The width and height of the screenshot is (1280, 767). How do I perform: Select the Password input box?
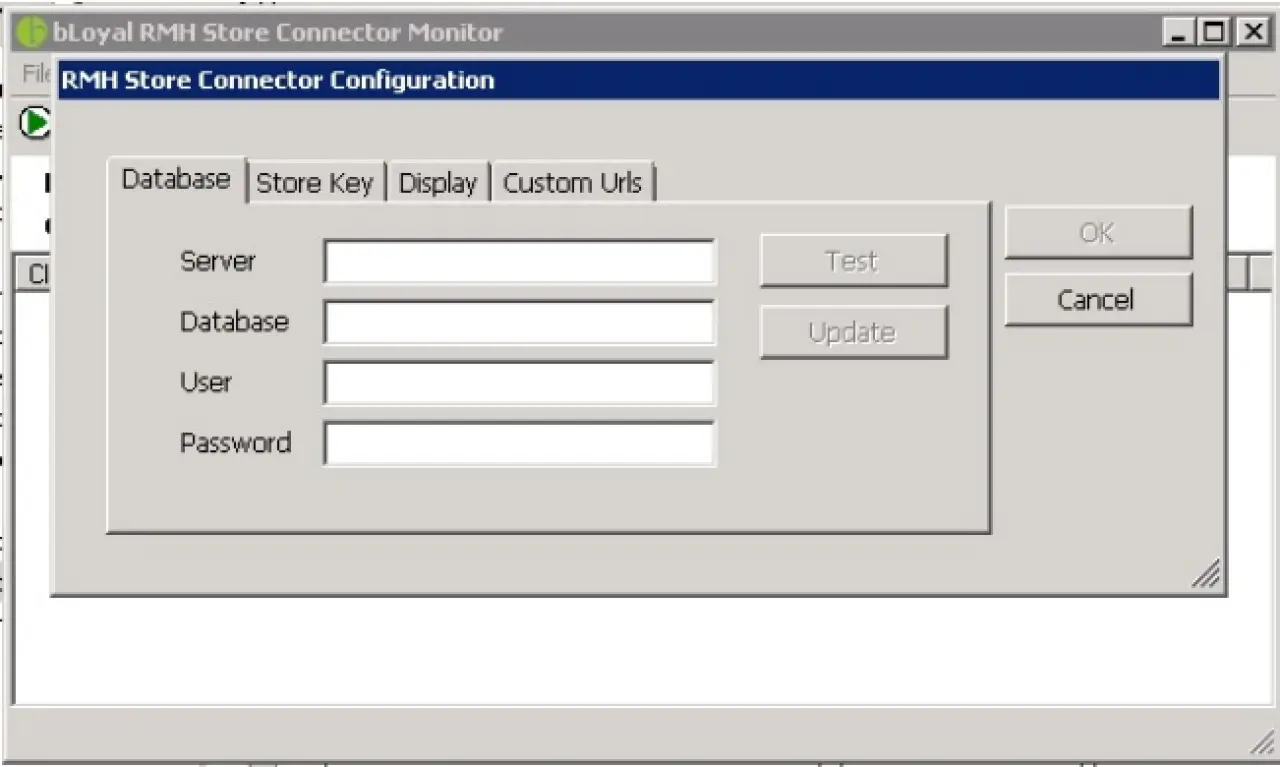520,444
